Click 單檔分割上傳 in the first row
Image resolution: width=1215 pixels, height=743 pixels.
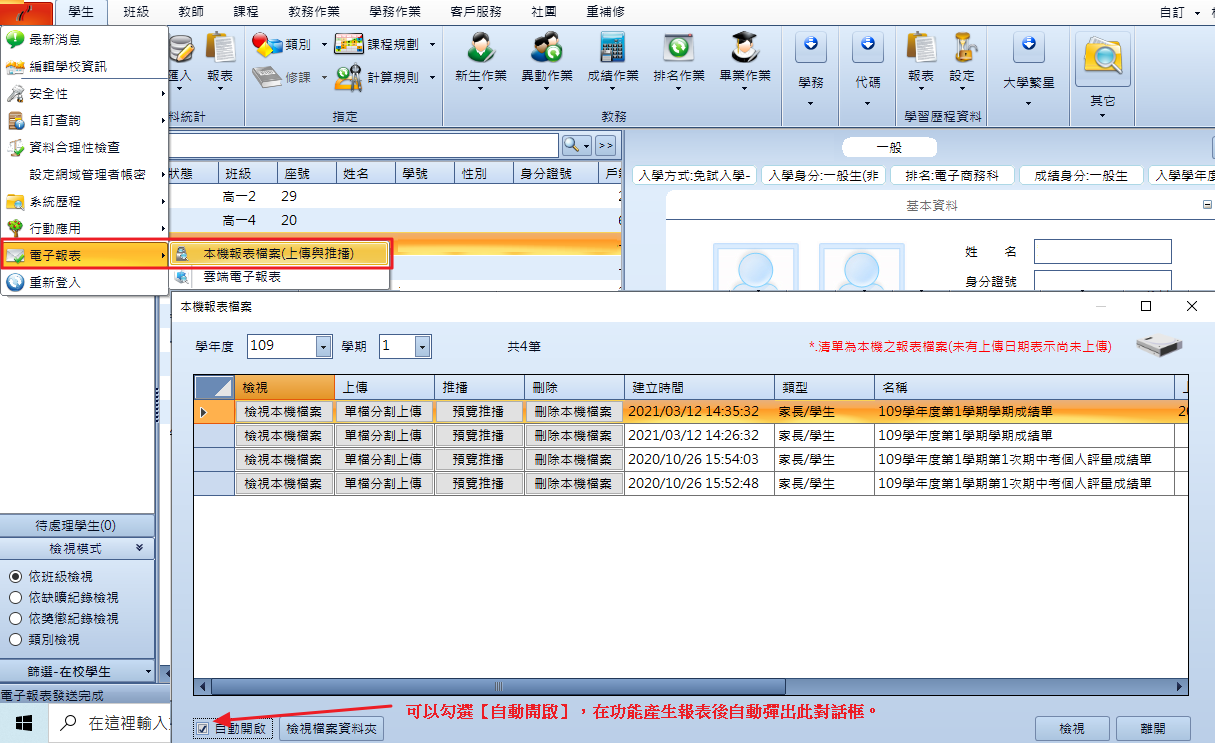pos(384,411)
